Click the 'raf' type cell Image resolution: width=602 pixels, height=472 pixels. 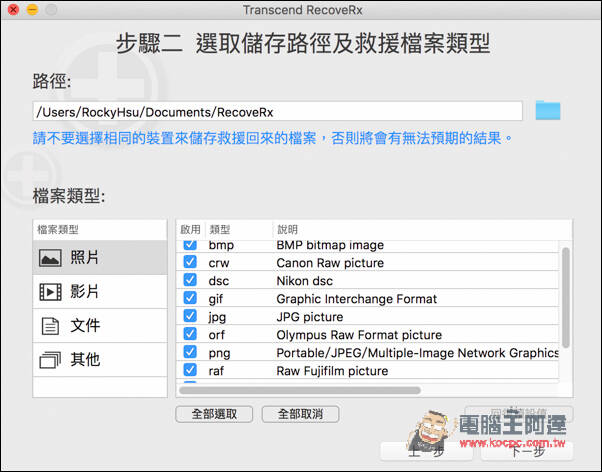pyautogui.click(x=216, y=371)
